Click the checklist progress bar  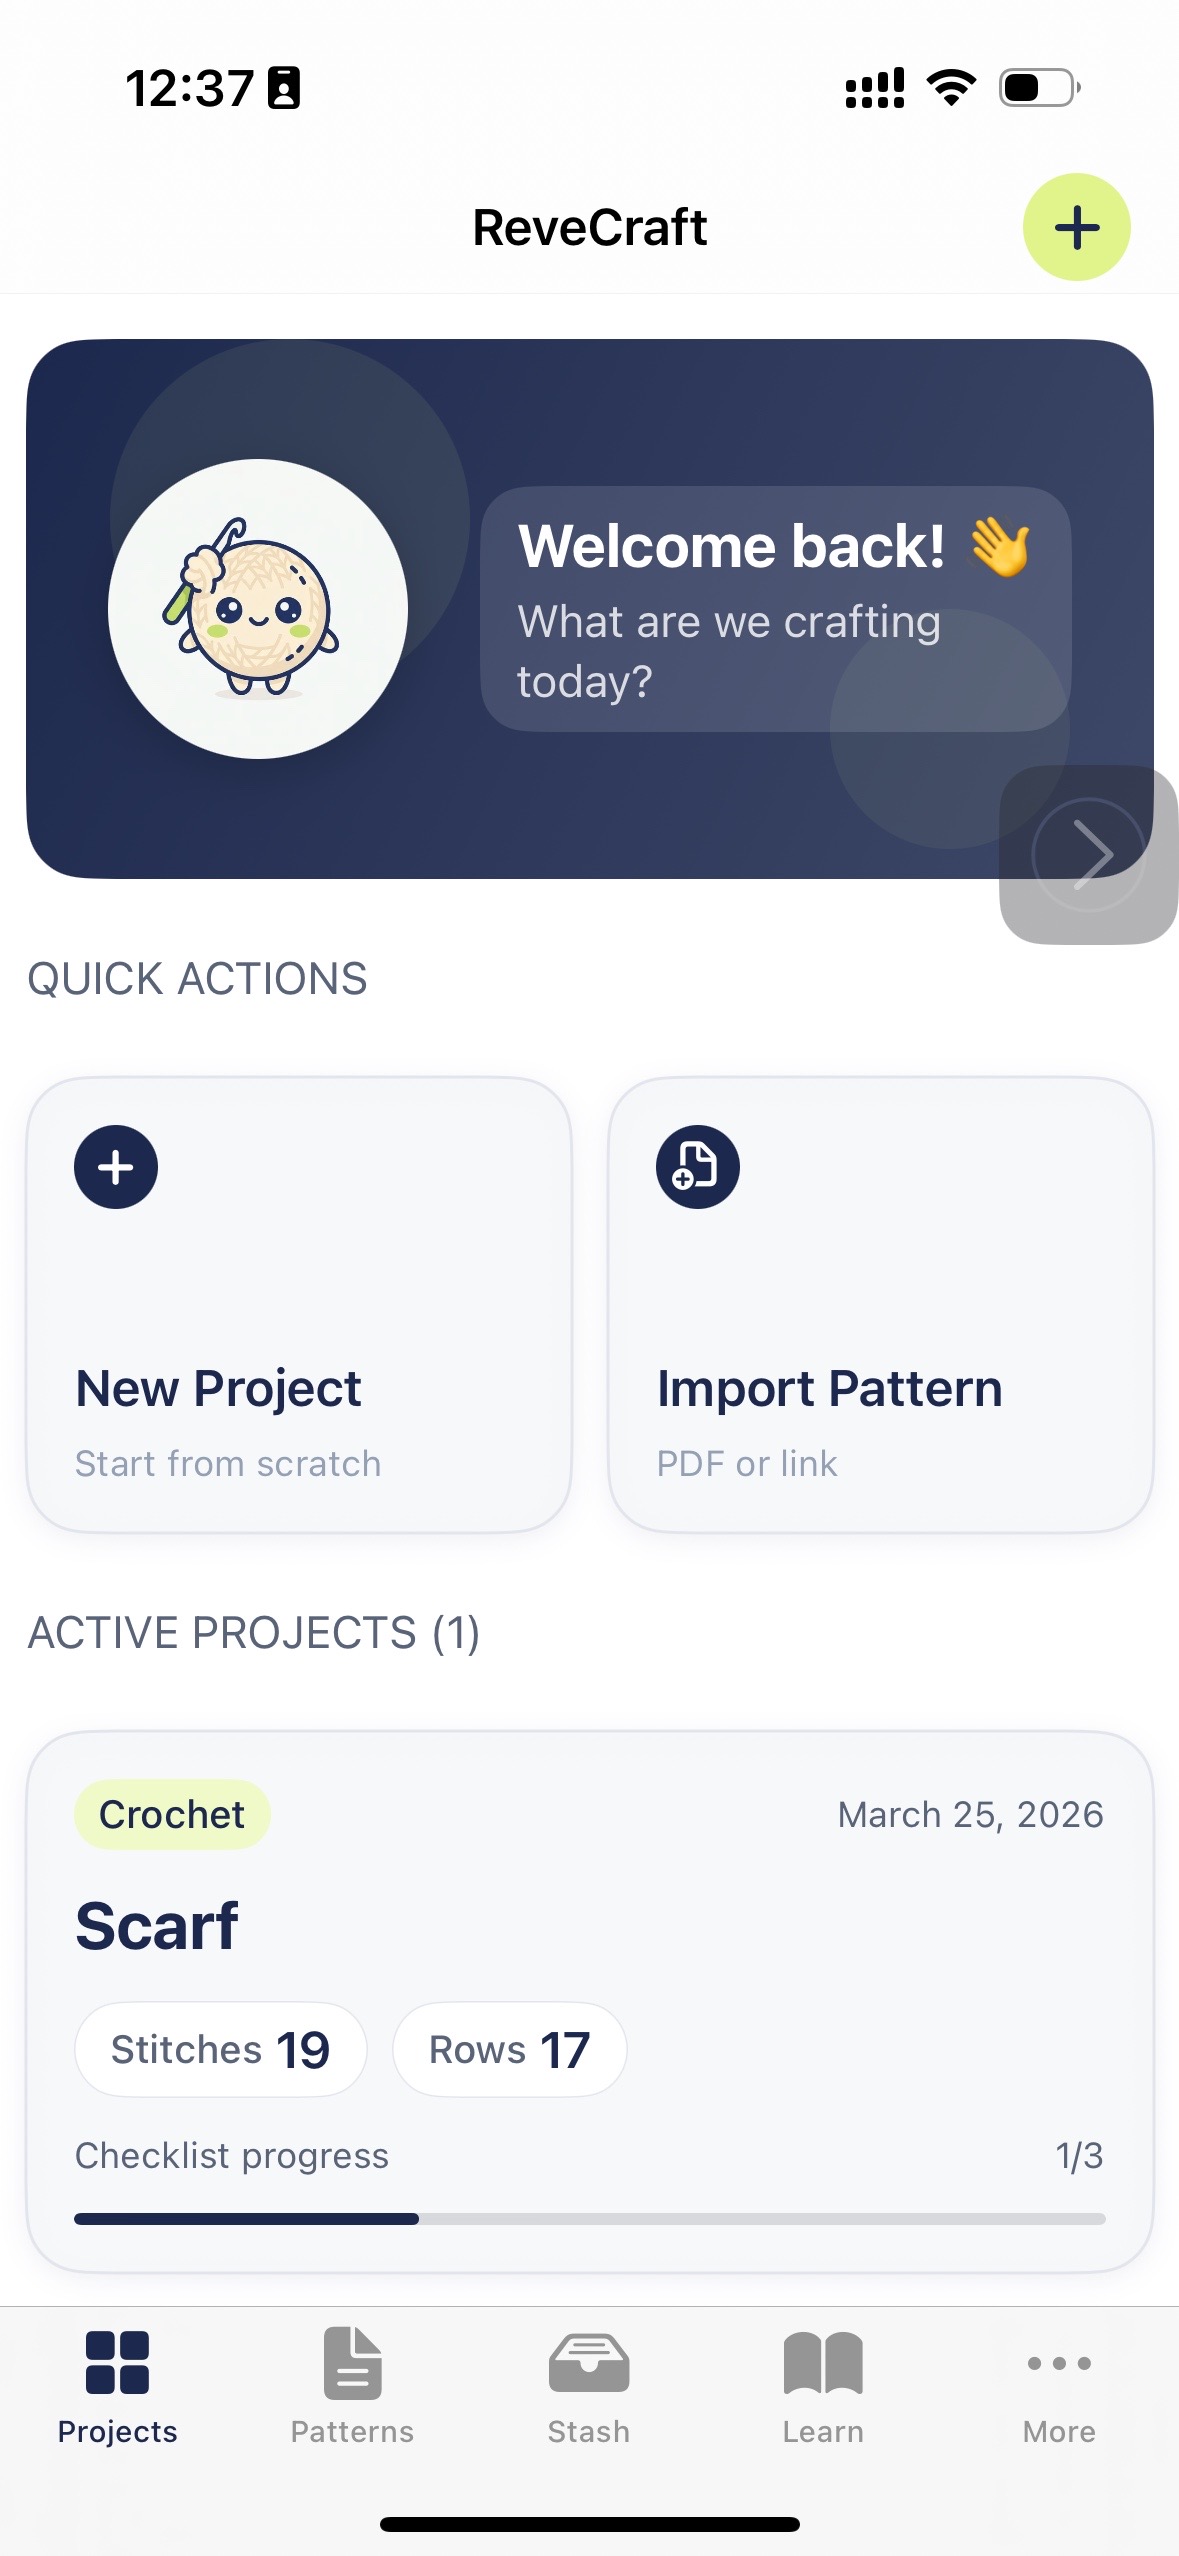click(x=589, y=2217)
